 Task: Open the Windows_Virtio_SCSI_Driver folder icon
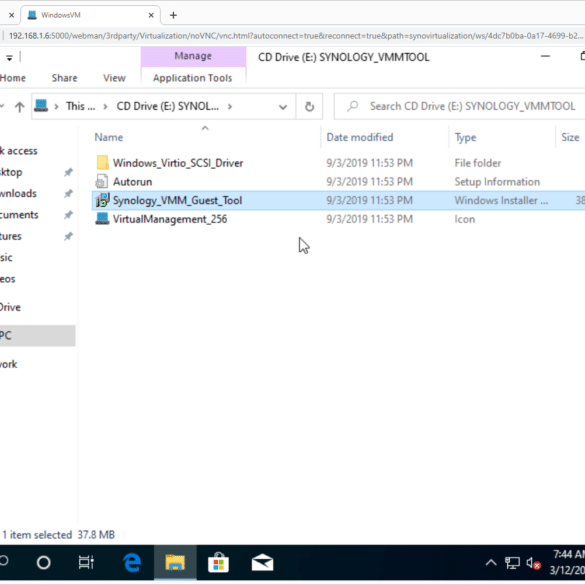coord(102,163)
